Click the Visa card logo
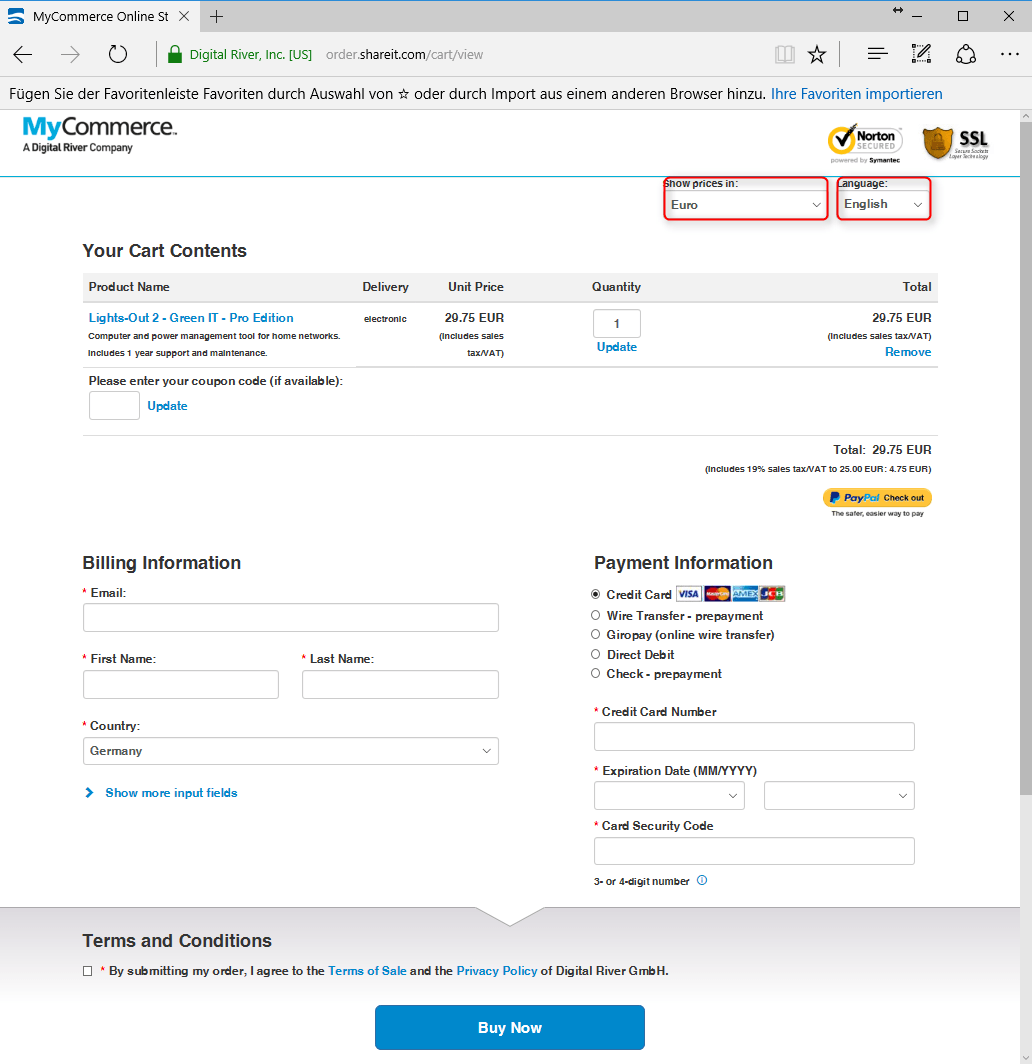1032x1064 pixels. coord(689,594)
